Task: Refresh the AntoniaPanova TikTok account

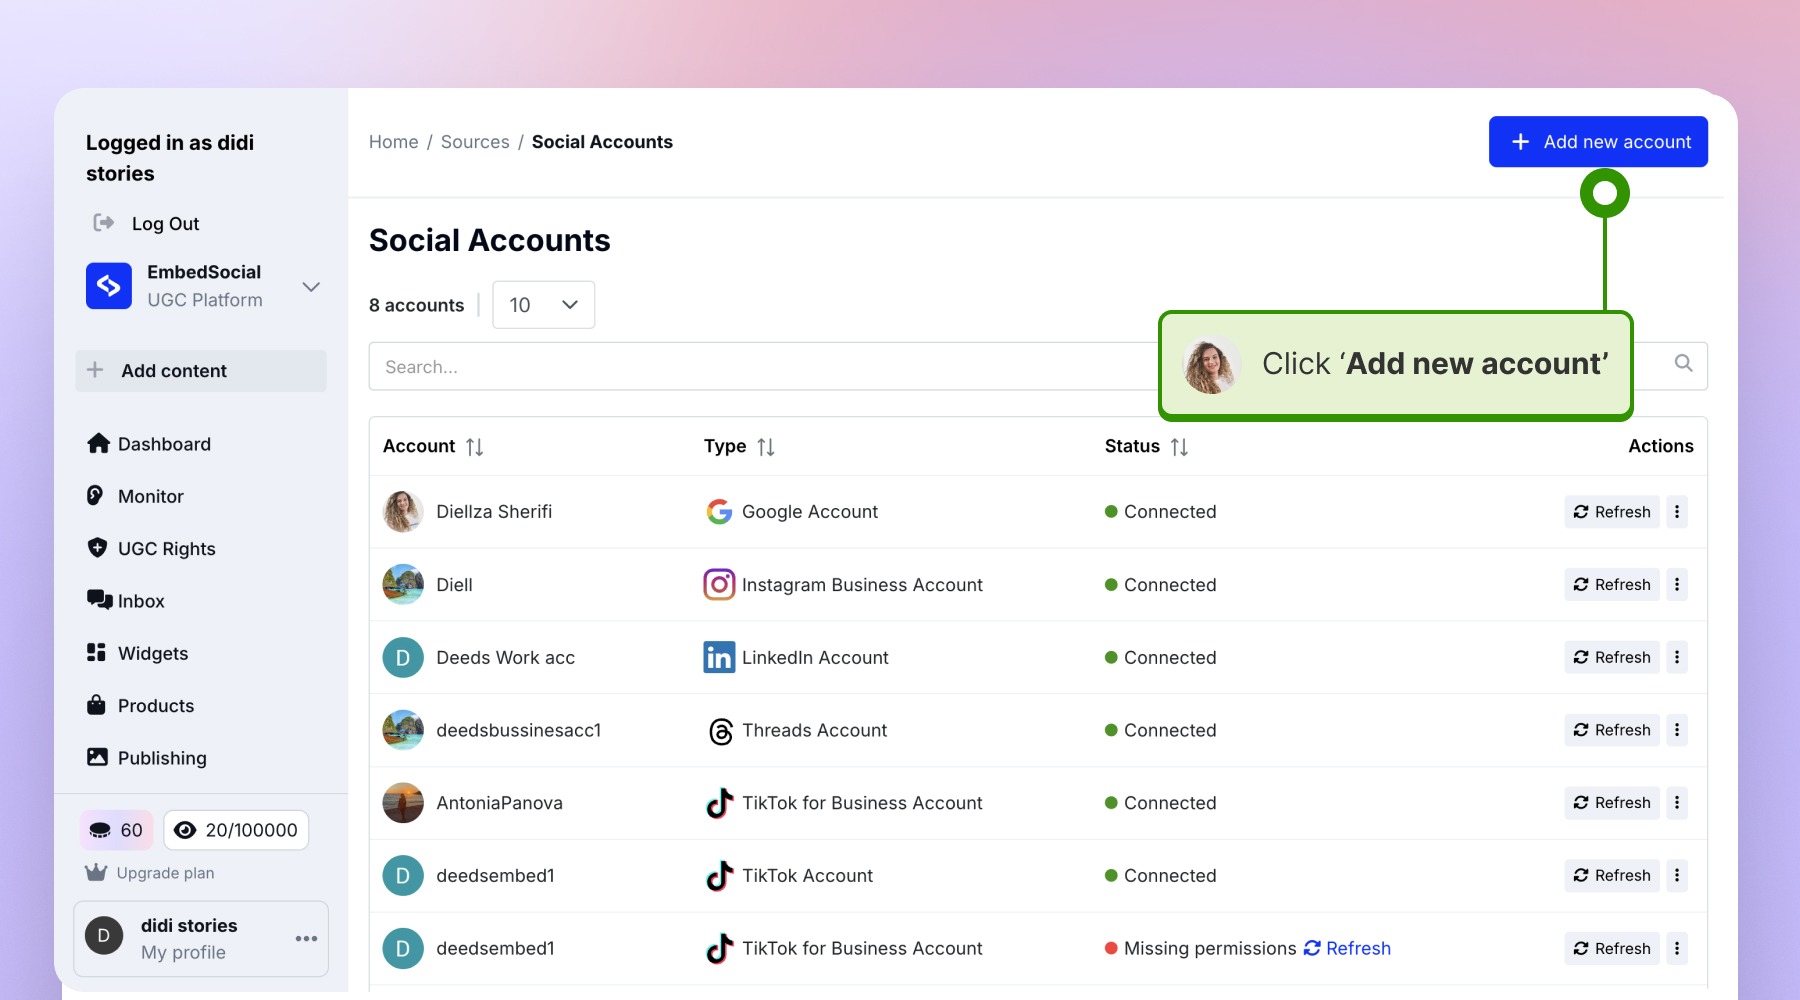Action: coord(1612,803)
